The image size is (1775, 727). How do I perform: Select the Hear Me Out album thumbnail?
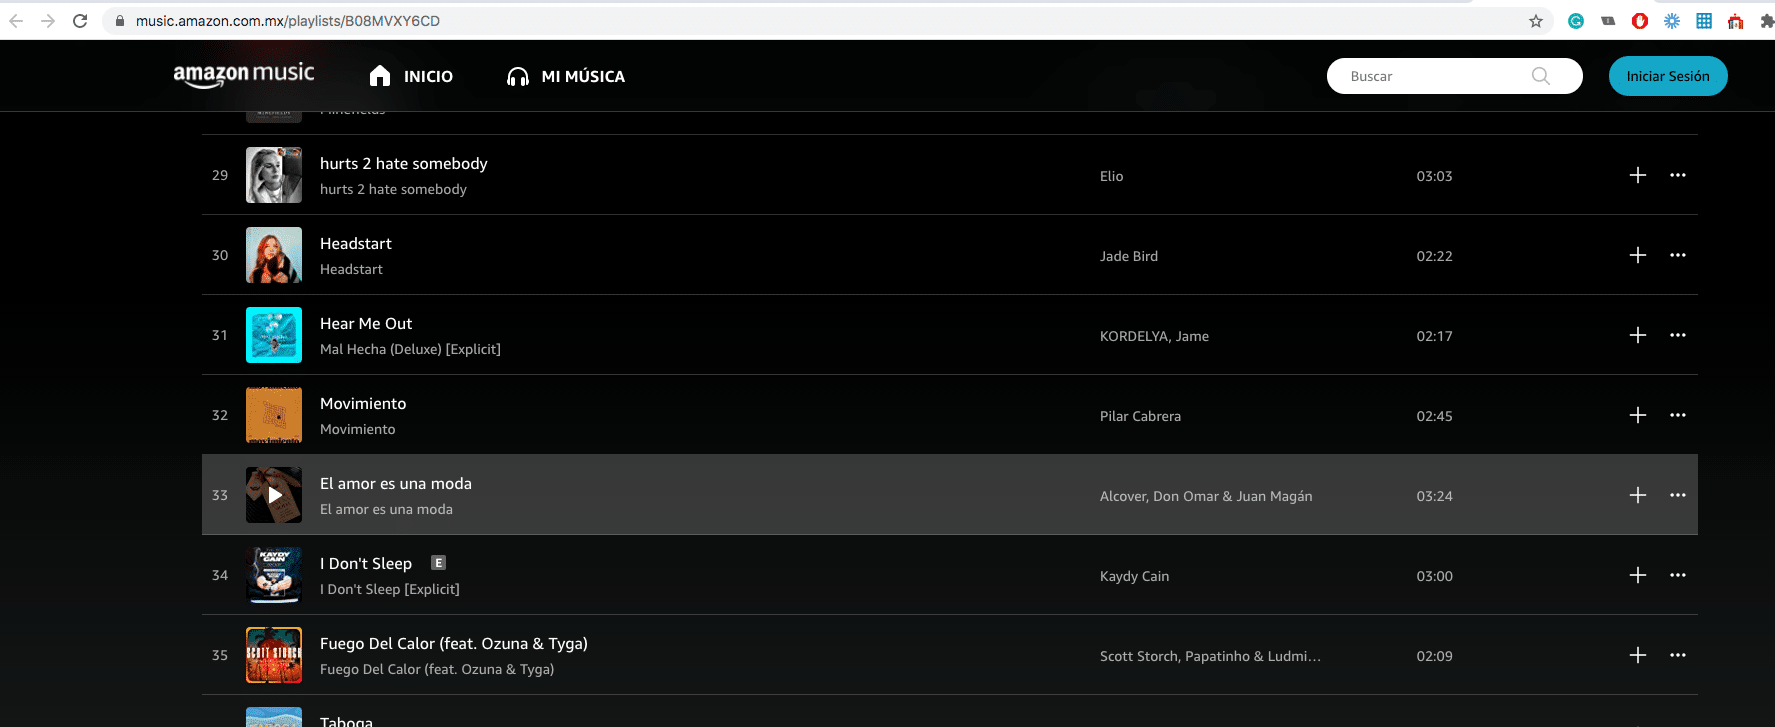point(274,335)
